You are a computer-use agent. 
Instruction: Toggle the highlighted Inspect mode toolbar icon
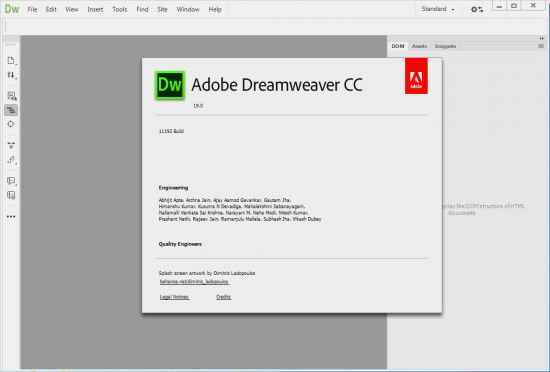click(x=11, y=110)
